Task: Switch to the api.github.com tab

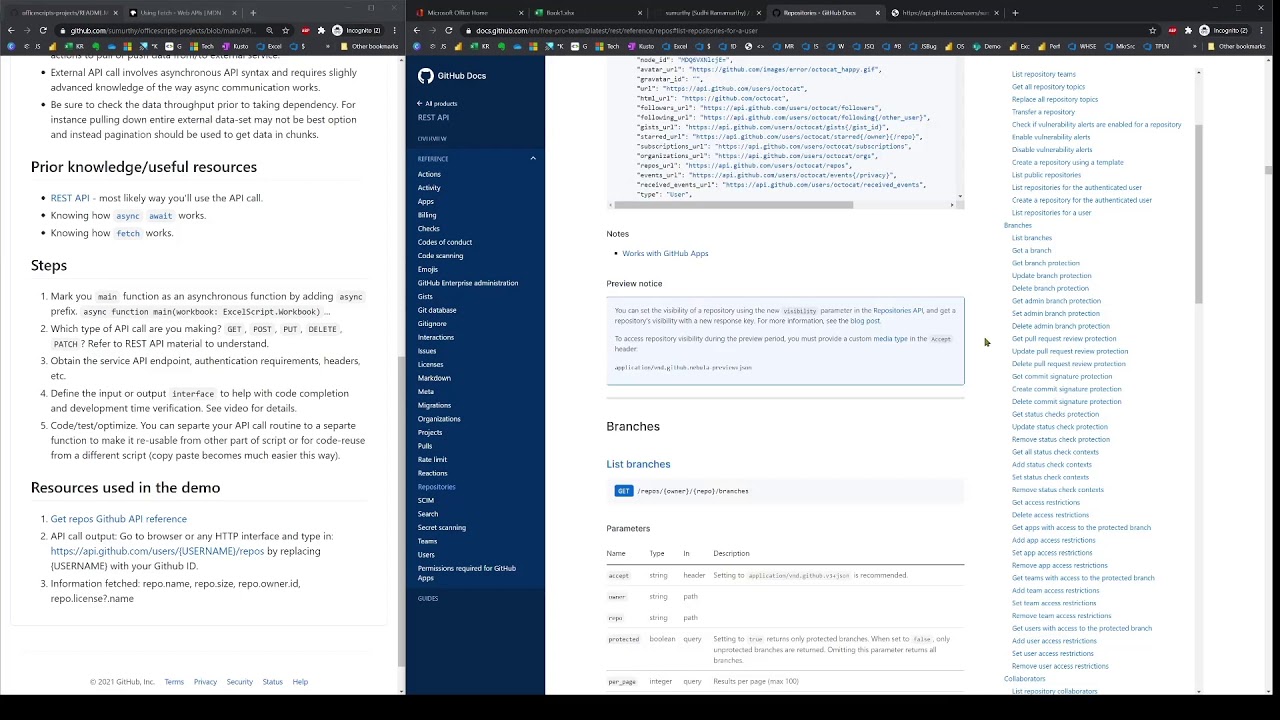Action: pyautogui.click(x=945, y=13)
